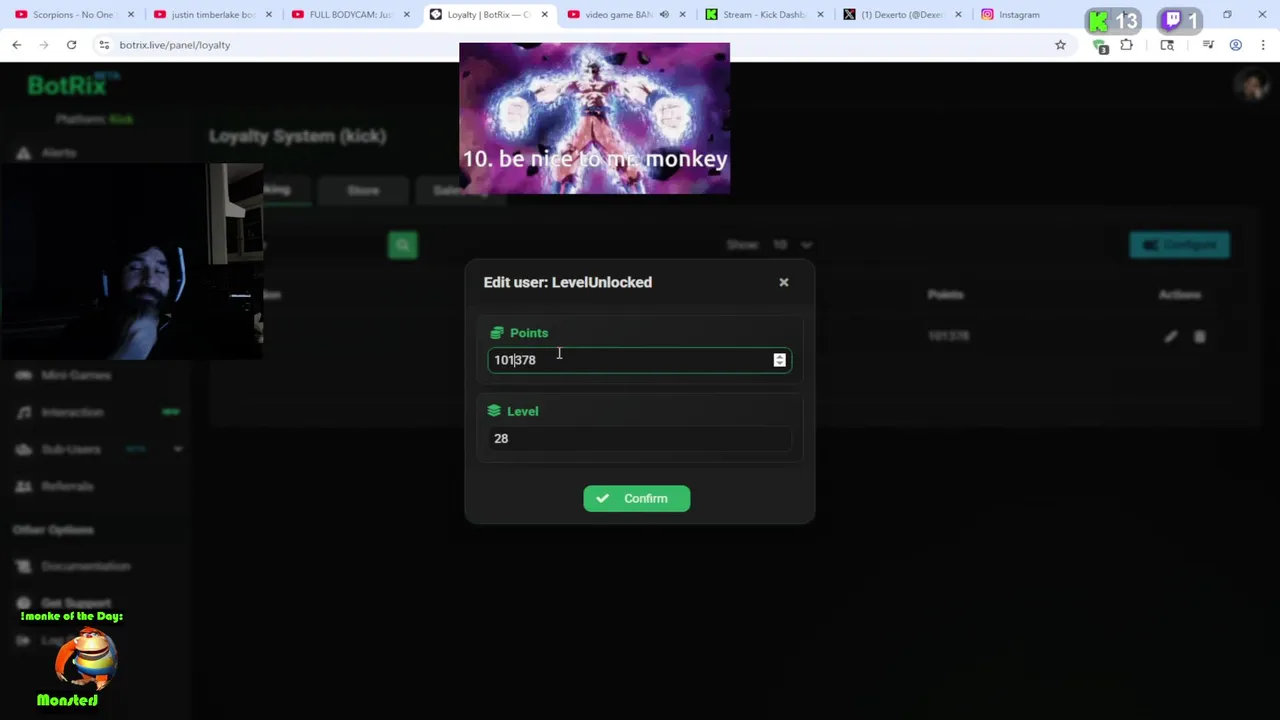
Task: Click the Kick viewer count badge
Action: (x=1114, y=20)
